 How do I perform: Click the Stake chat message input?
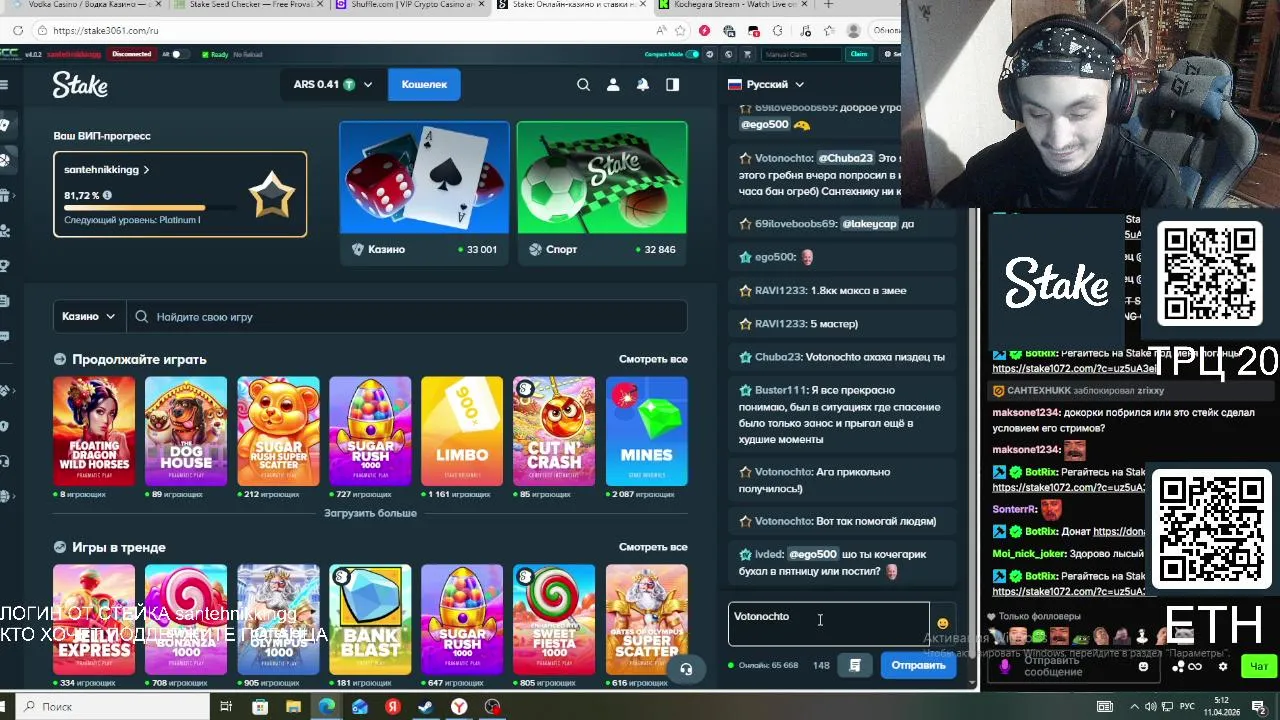pyautogui.click(x=829, y=625)
